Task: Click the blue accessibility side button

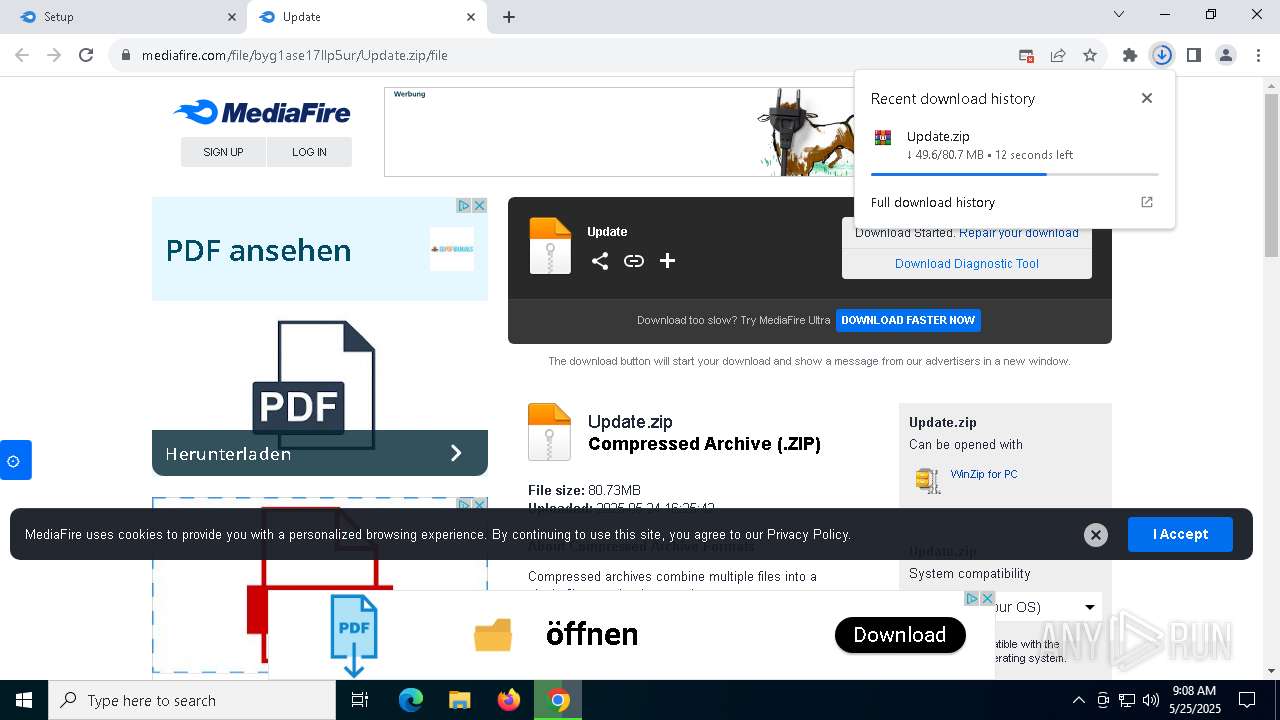Action: coord(15,460)
